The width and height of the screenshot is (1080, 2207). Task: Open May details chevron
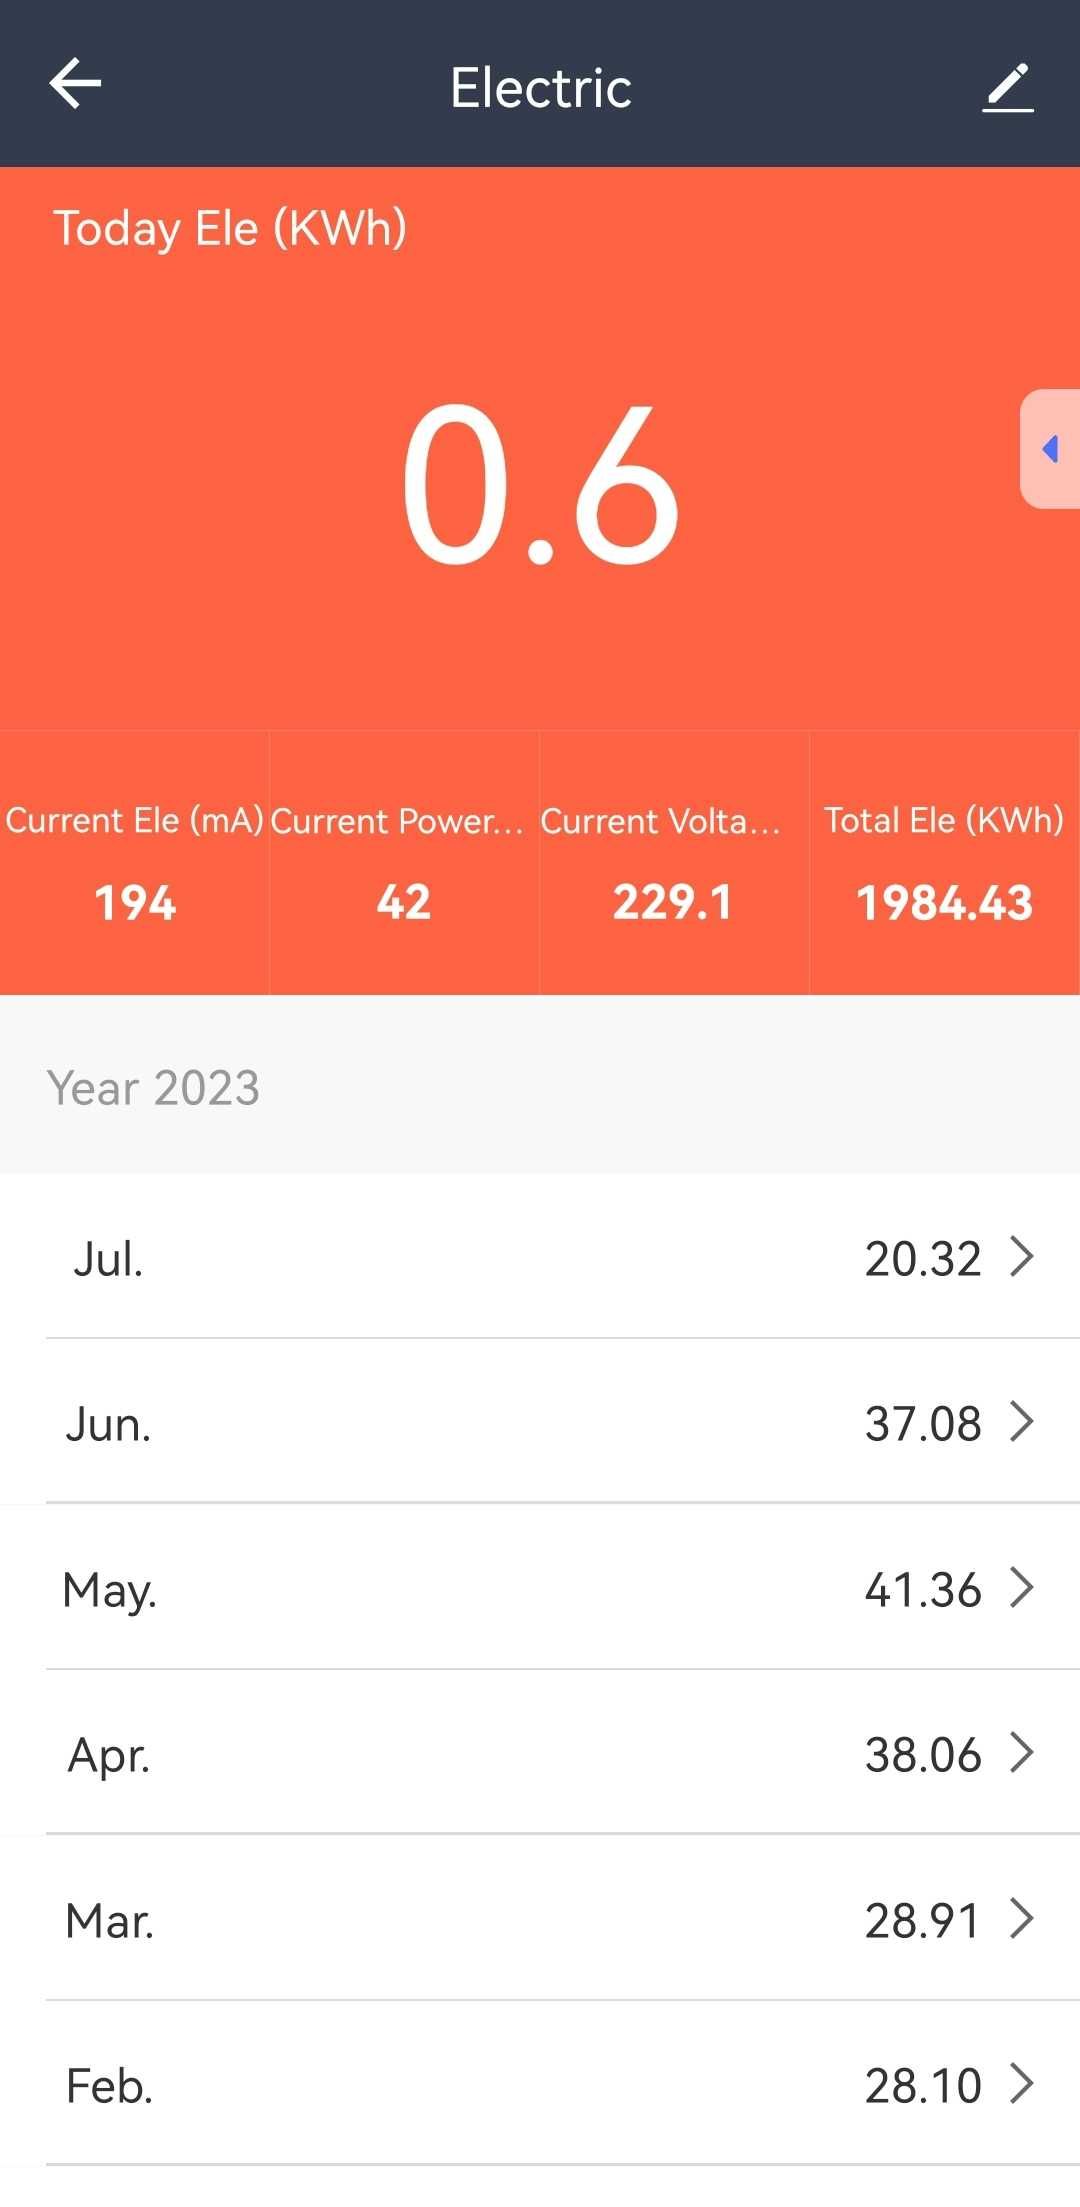point(1021,1587)
